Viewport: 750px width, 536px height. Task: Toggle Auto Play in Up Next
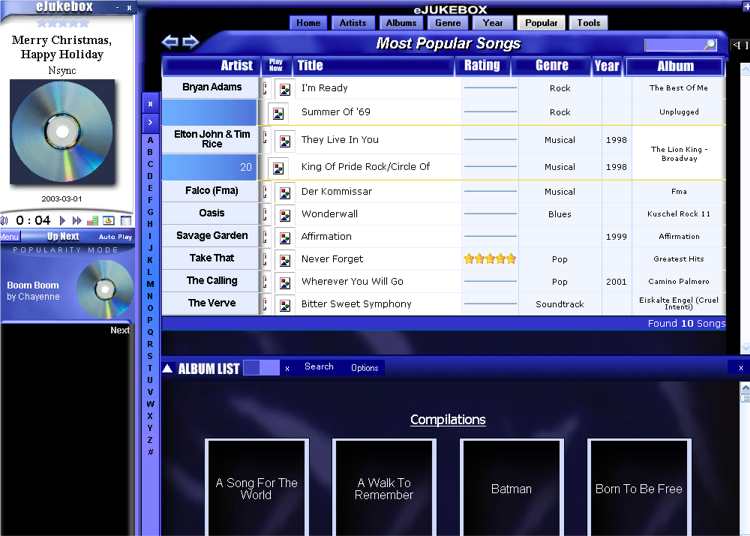point(115,237)
